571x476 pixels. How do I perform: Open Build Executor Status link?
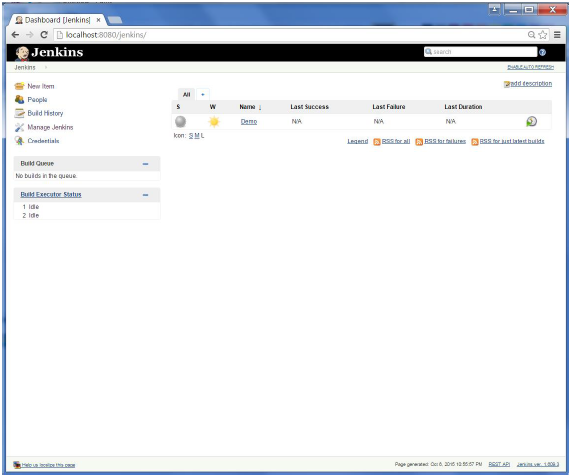point(51,194)
